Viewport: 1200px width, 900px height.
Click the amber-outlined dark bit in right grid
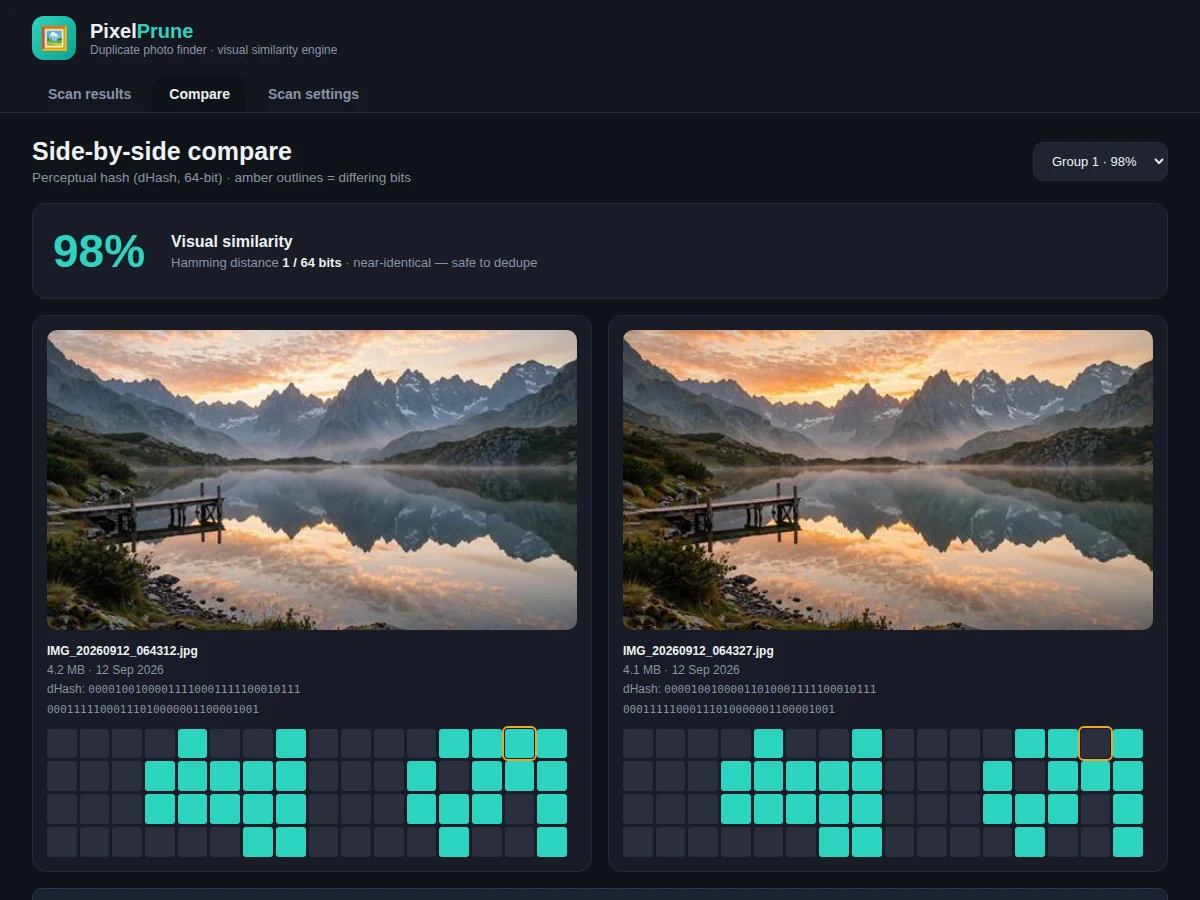pyautogui.click(x=1095, y=743)
